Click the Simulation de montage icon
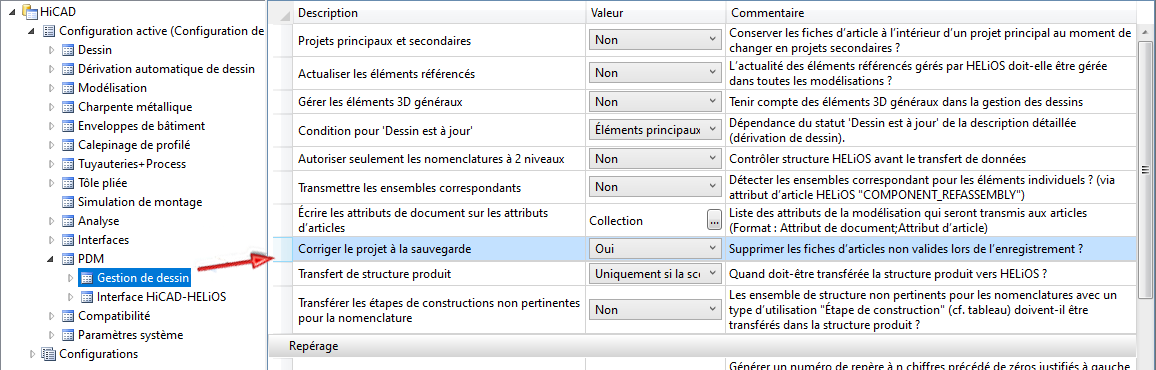1156x370 pixels. point(68,202)
